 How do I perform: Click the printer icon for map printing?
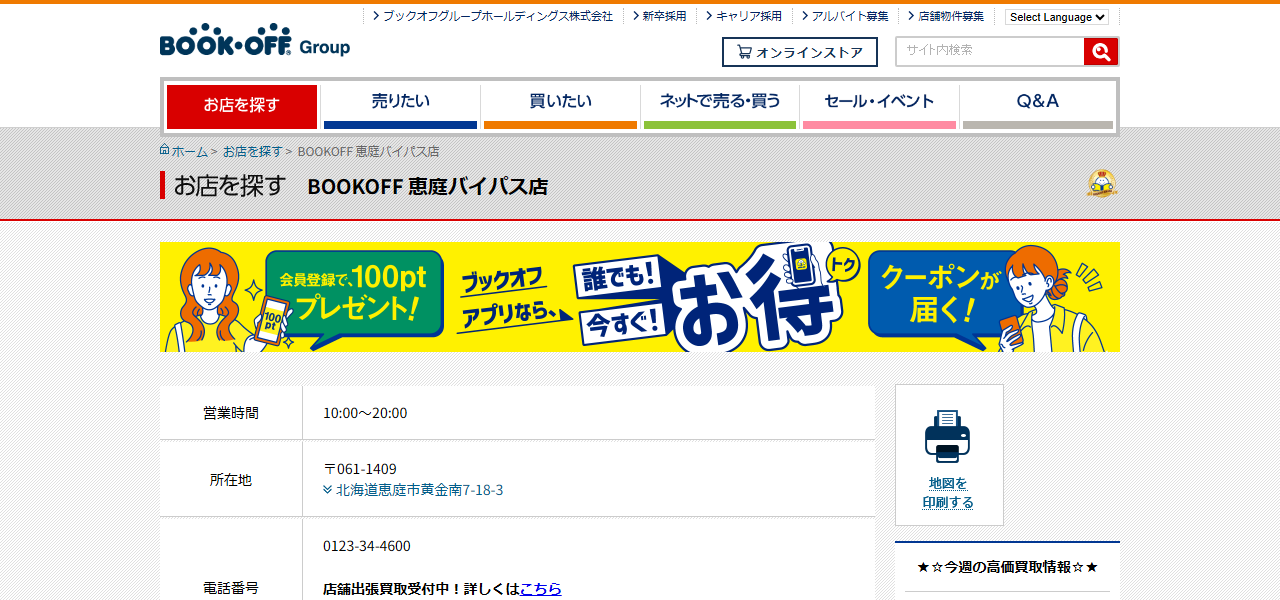tap(948, 436)
